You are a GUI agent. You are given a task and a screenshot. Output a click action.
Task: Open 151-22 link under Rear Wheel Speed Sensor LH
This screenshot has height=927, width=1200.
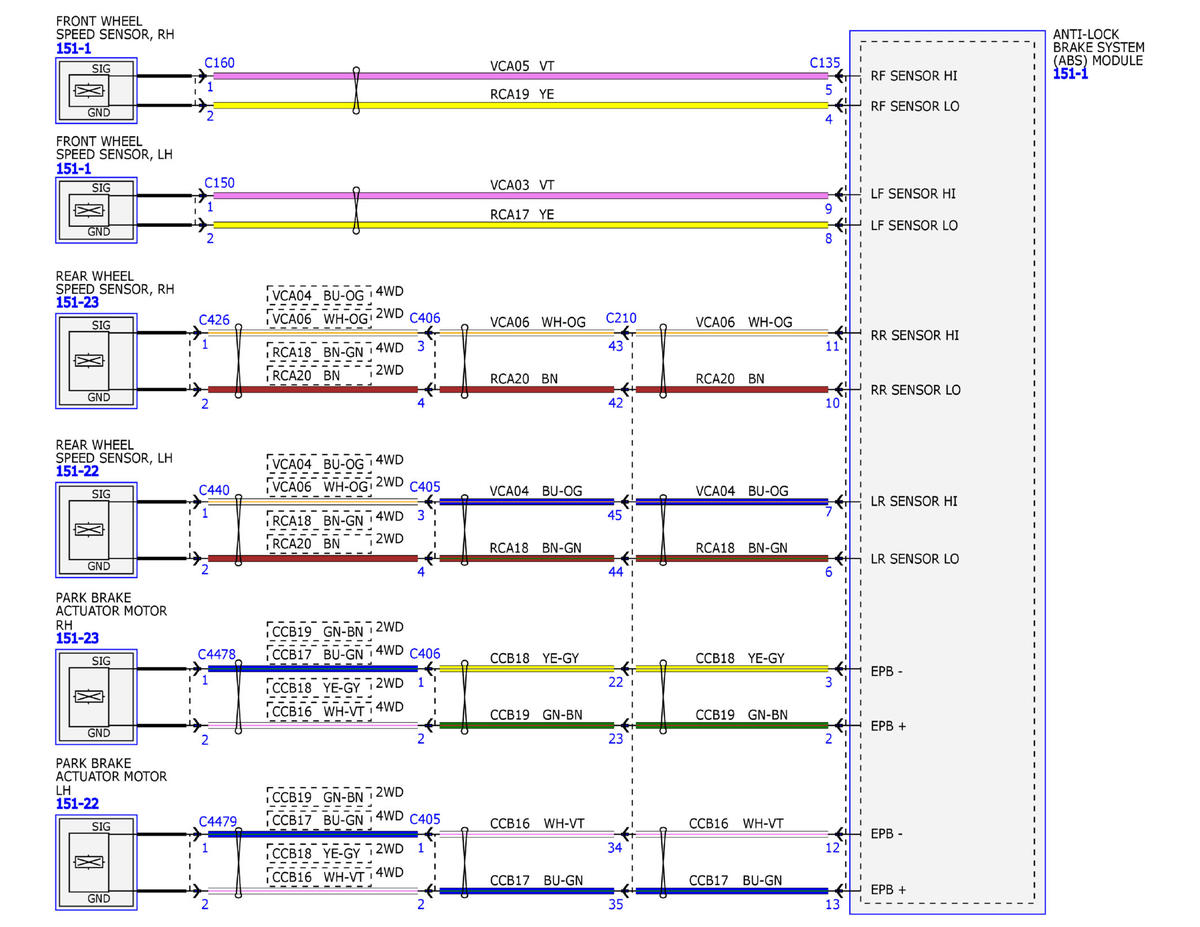tap(78, 470)
